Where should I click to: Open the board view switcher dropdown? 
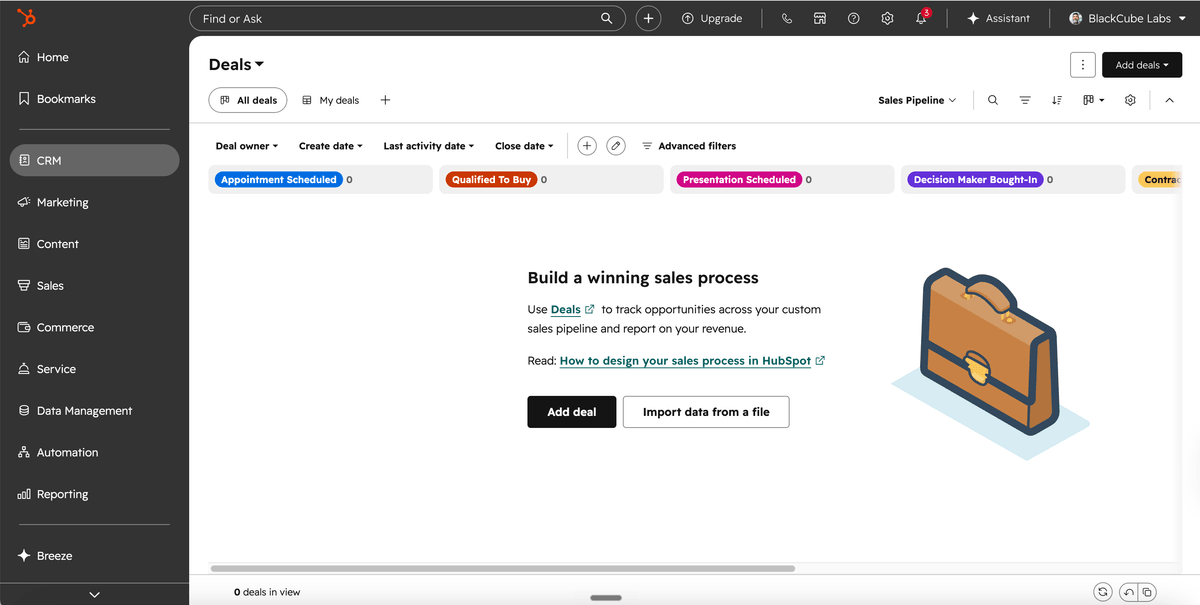1094,100
